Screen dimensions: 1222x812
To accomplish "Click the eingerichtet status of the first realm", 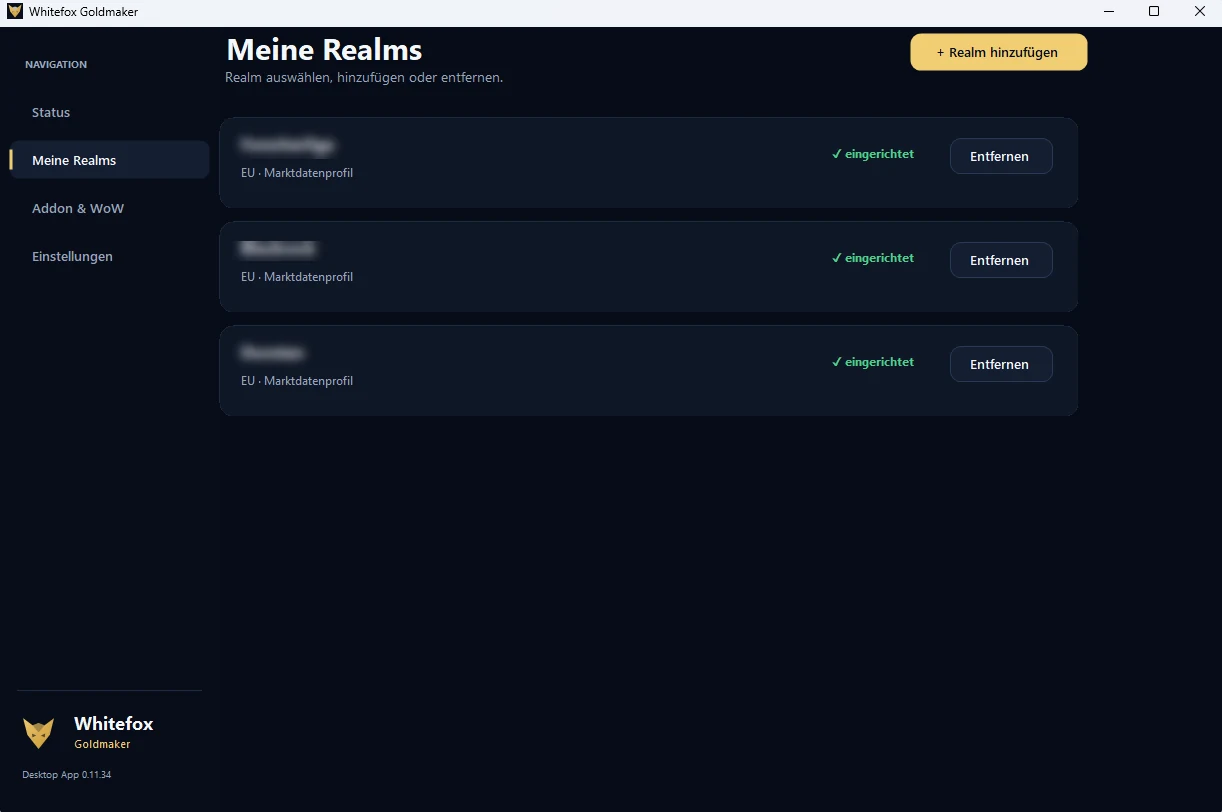I will pos(873,154).
